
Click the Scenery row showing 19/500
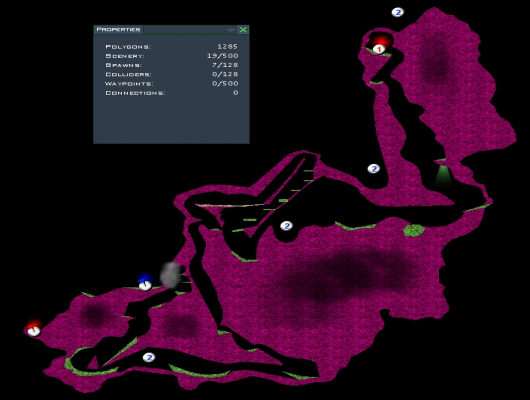(172, 56)
